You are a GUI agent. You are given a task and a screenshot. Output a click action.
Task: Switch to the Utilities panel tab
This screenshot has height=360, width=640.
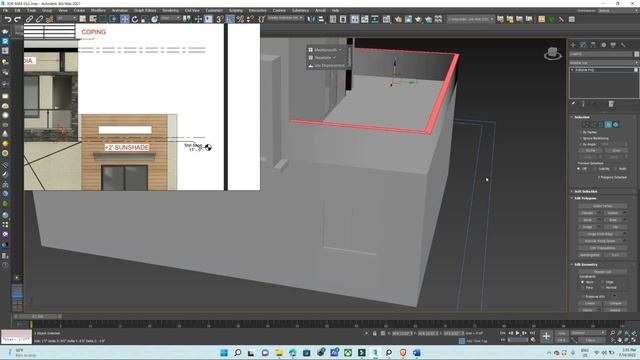623,45
